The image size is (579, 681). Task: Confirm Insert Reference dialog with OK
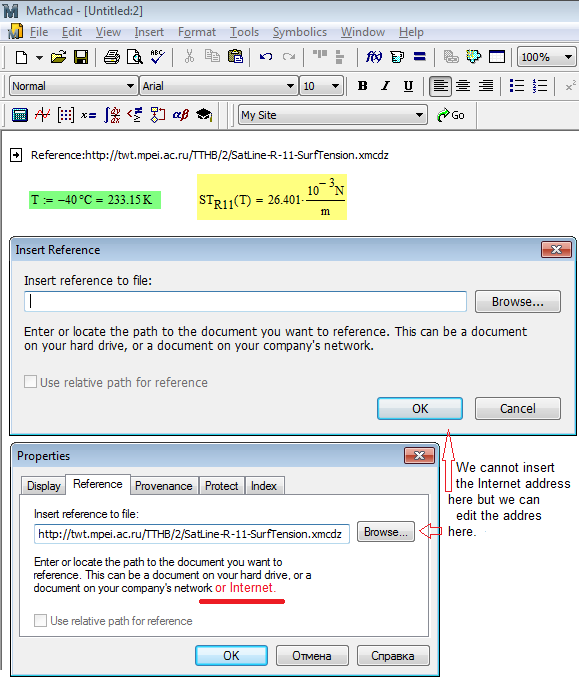point(420,408)
